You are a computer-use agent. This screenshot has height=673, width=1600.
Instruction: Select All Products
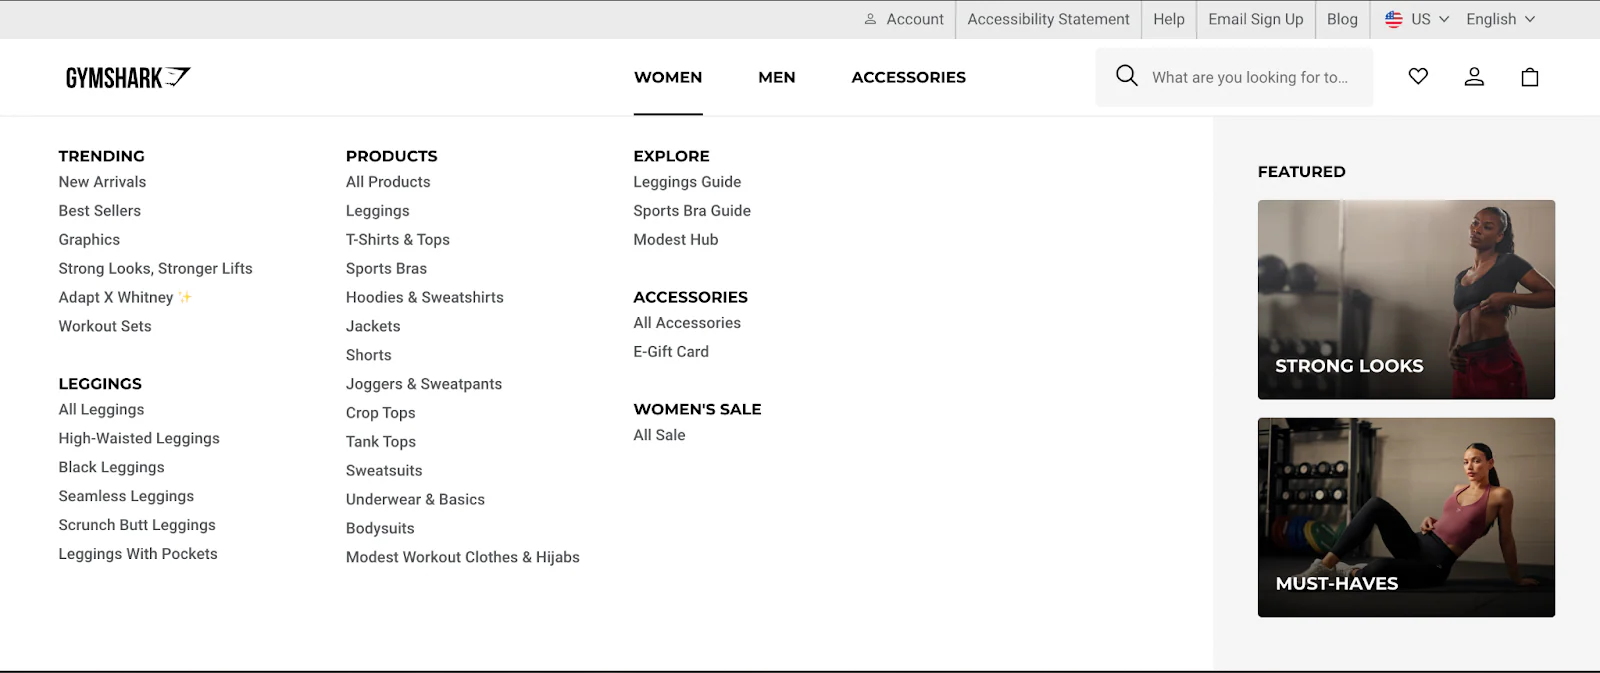pos(388,182)
